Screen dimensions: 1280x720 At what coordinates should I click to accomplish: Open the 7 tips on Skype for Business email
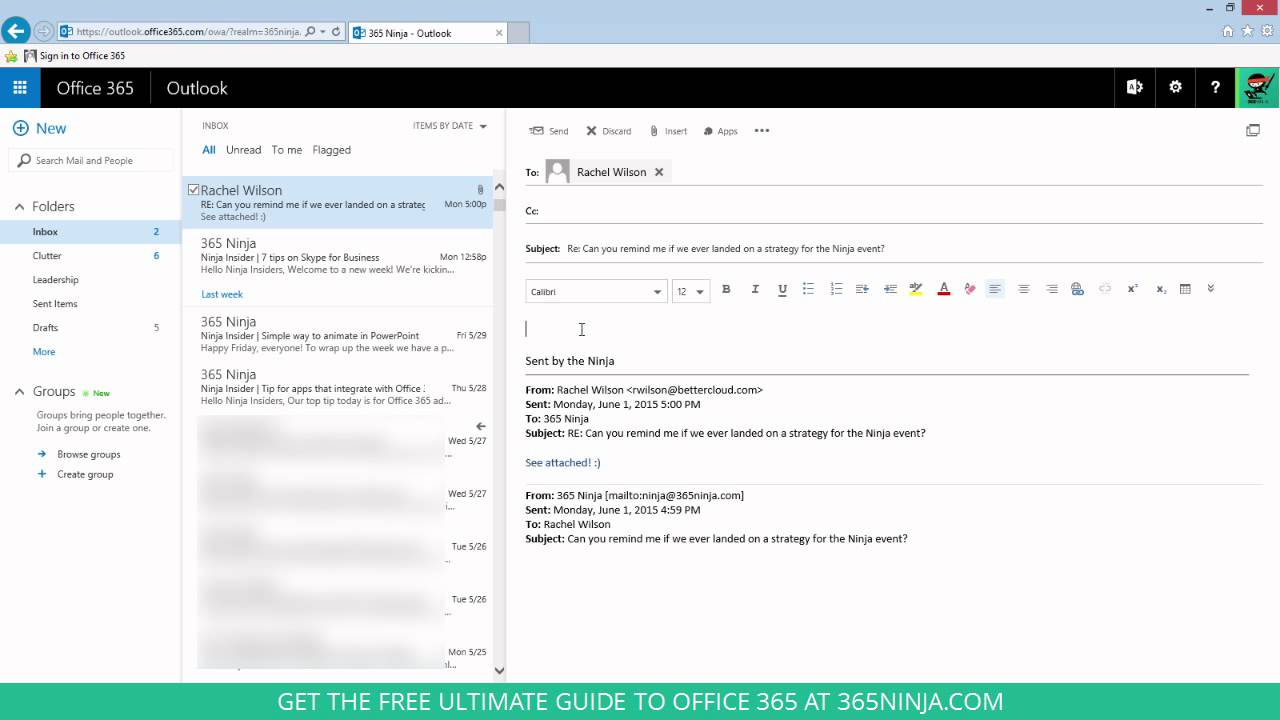pyautogui.click(x=338, y=256)
